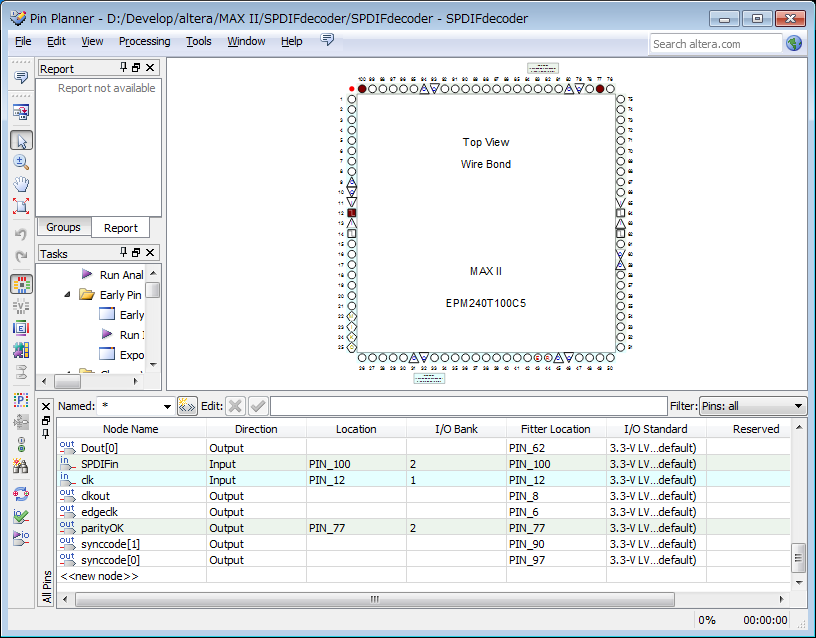Open the Help menu
Viewport: 816px width, 638px height.
pyautogui.click(x=291, y=41)
